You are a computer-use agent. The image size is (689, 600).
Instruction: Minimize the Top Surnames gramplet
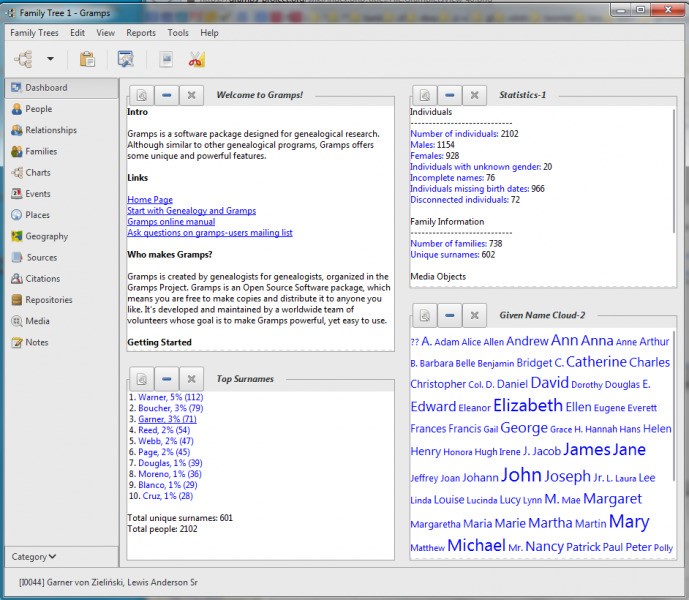click(166, 379)
